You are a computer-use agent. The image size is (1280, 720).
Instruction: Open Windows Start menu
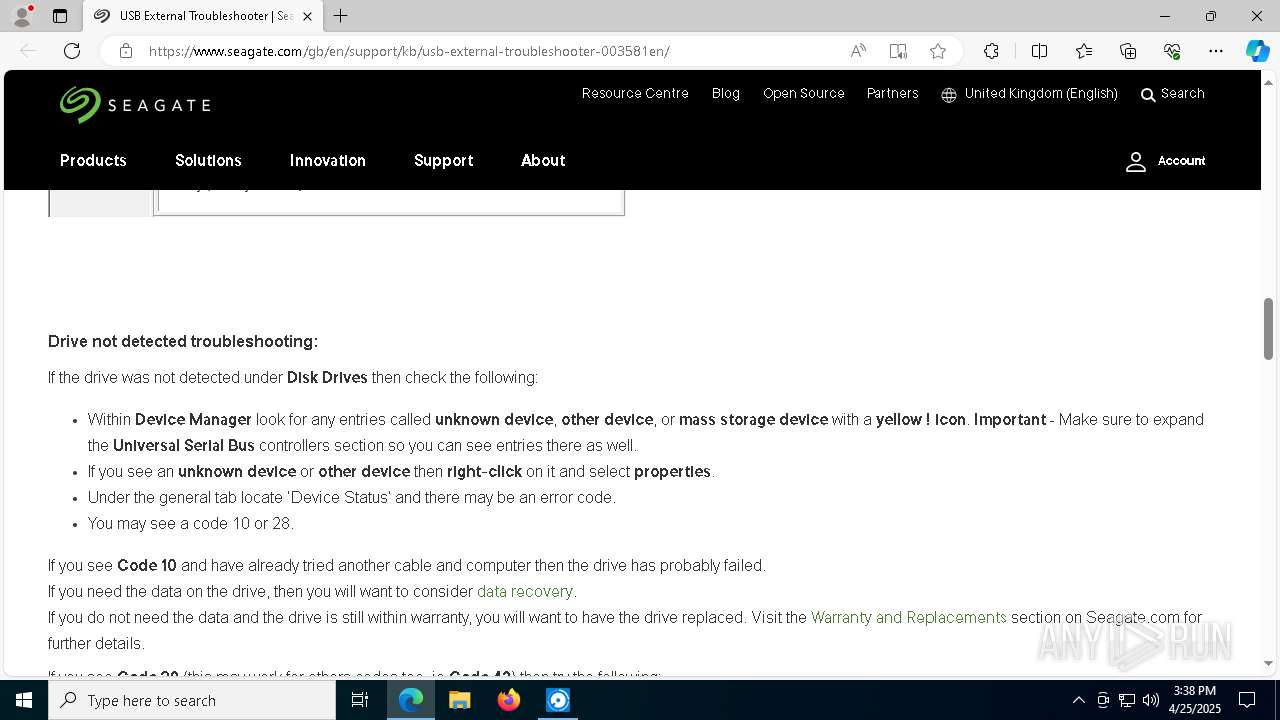click(x=24, y=700)
